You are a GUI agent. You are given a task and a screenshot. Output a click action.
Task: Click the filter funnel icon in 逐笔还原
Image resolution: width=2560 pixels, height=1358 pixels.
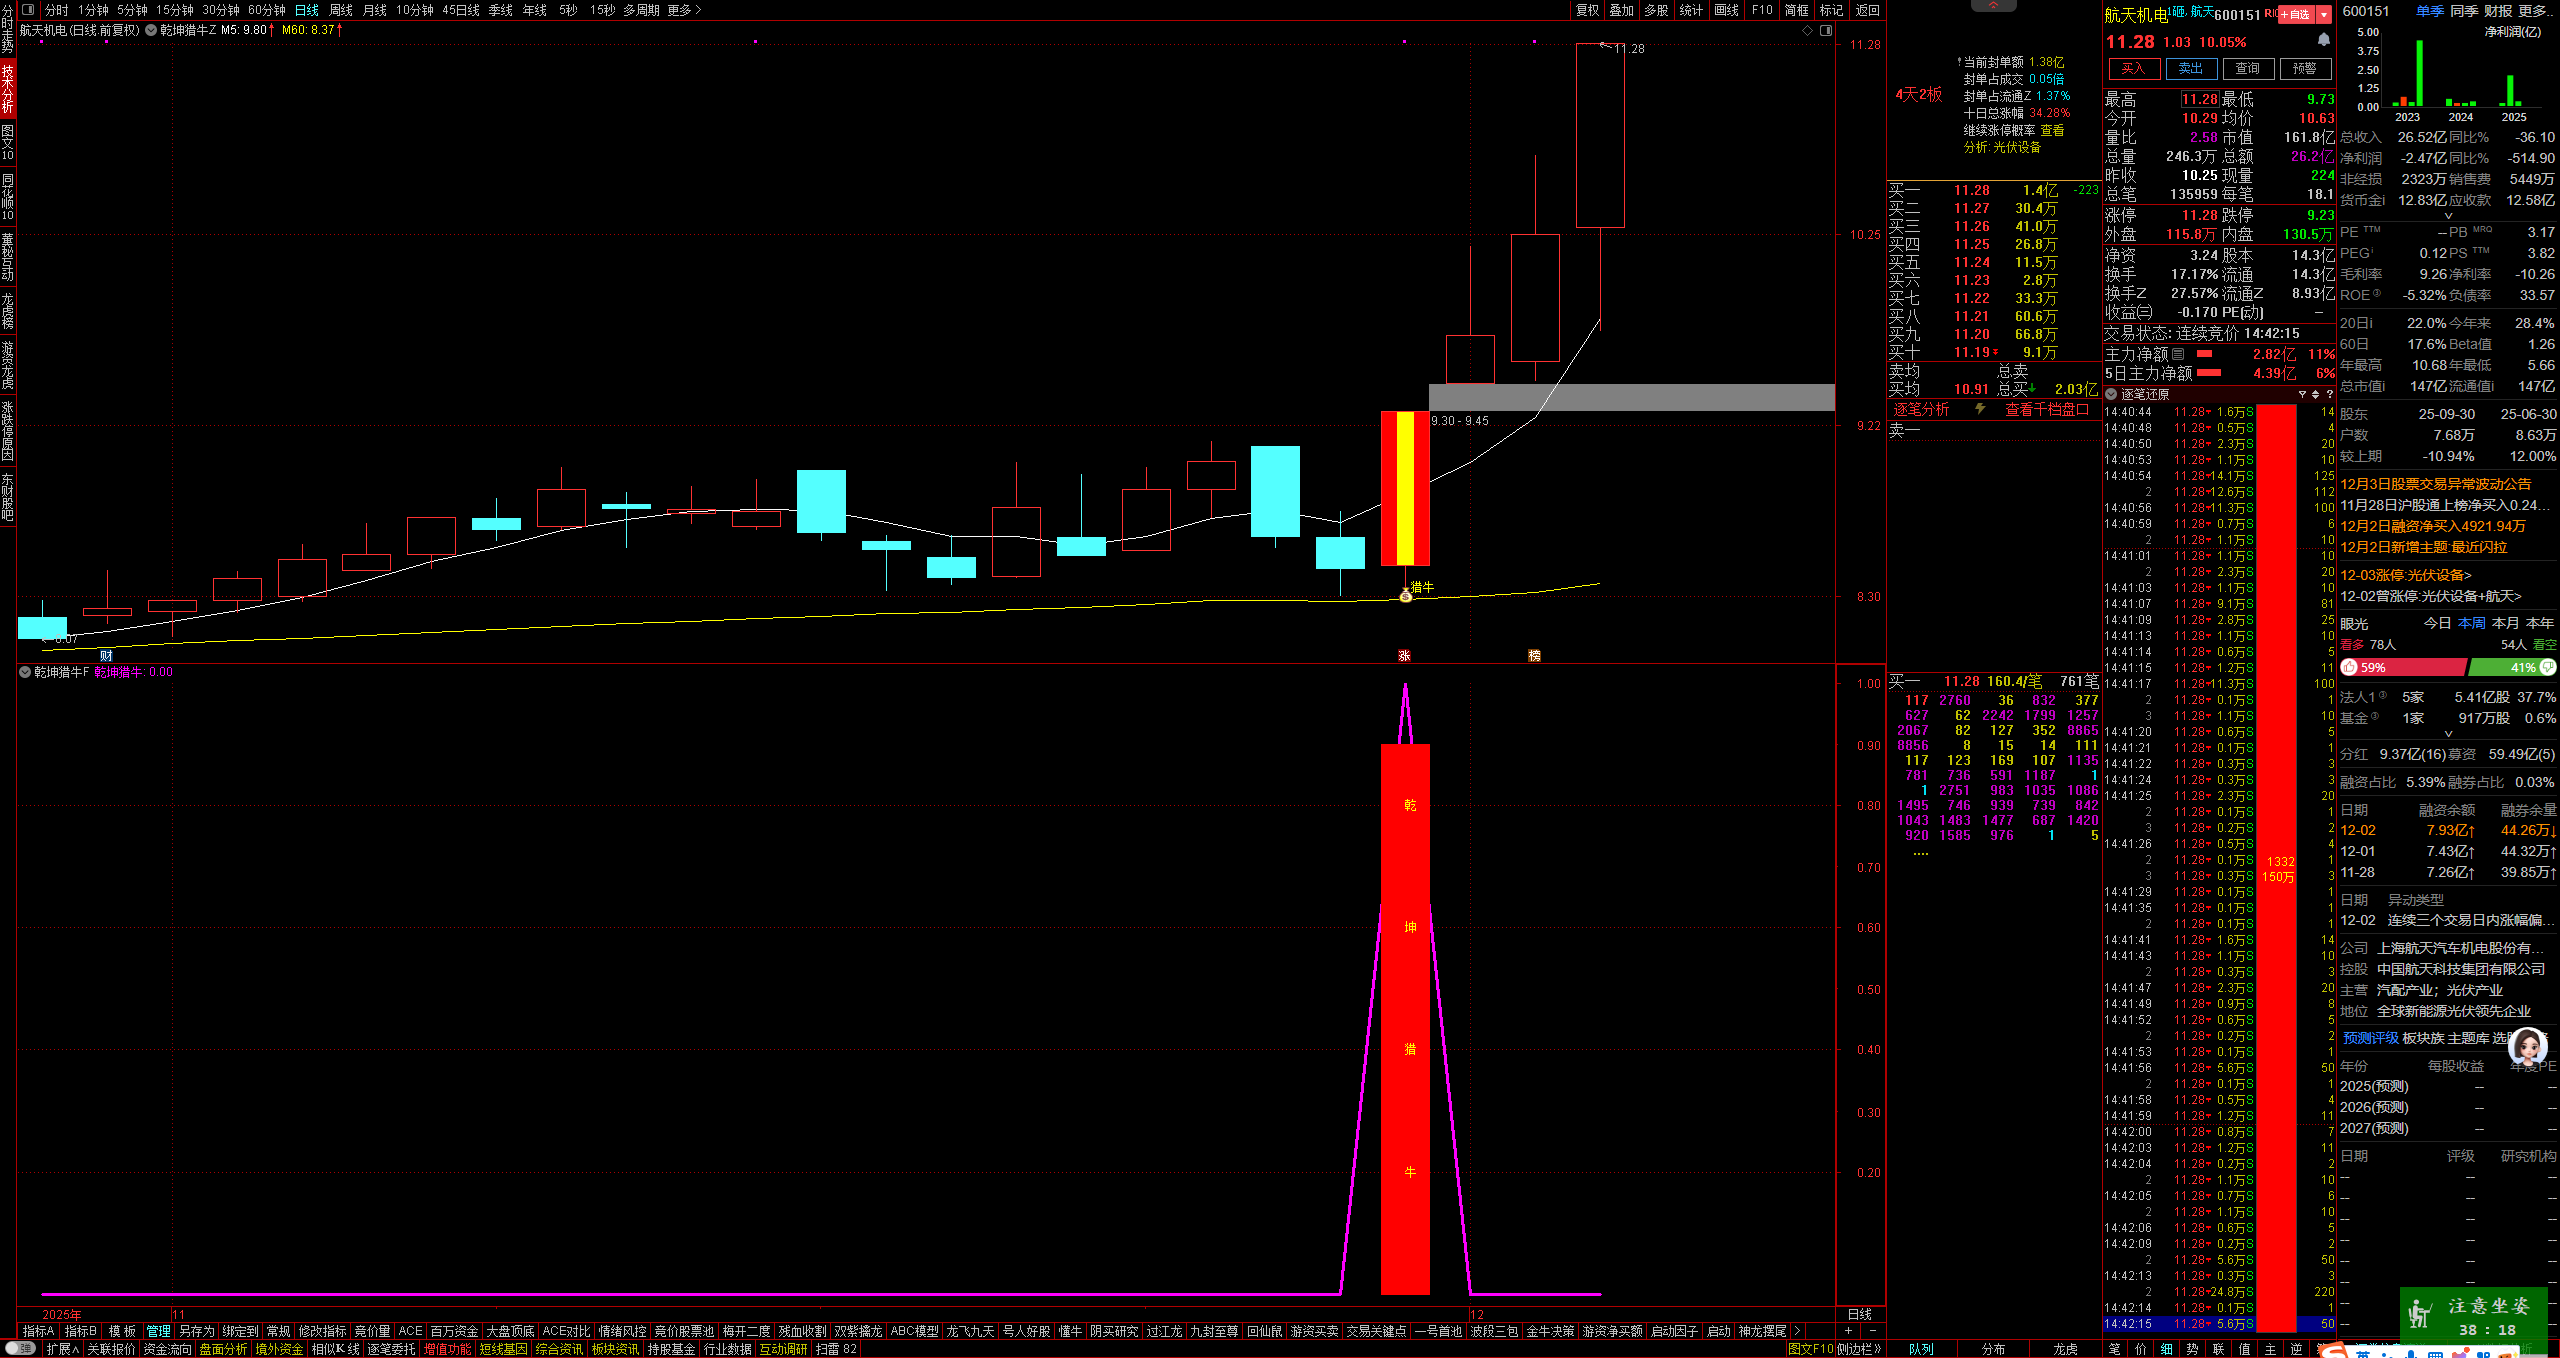click(2301, 394)
